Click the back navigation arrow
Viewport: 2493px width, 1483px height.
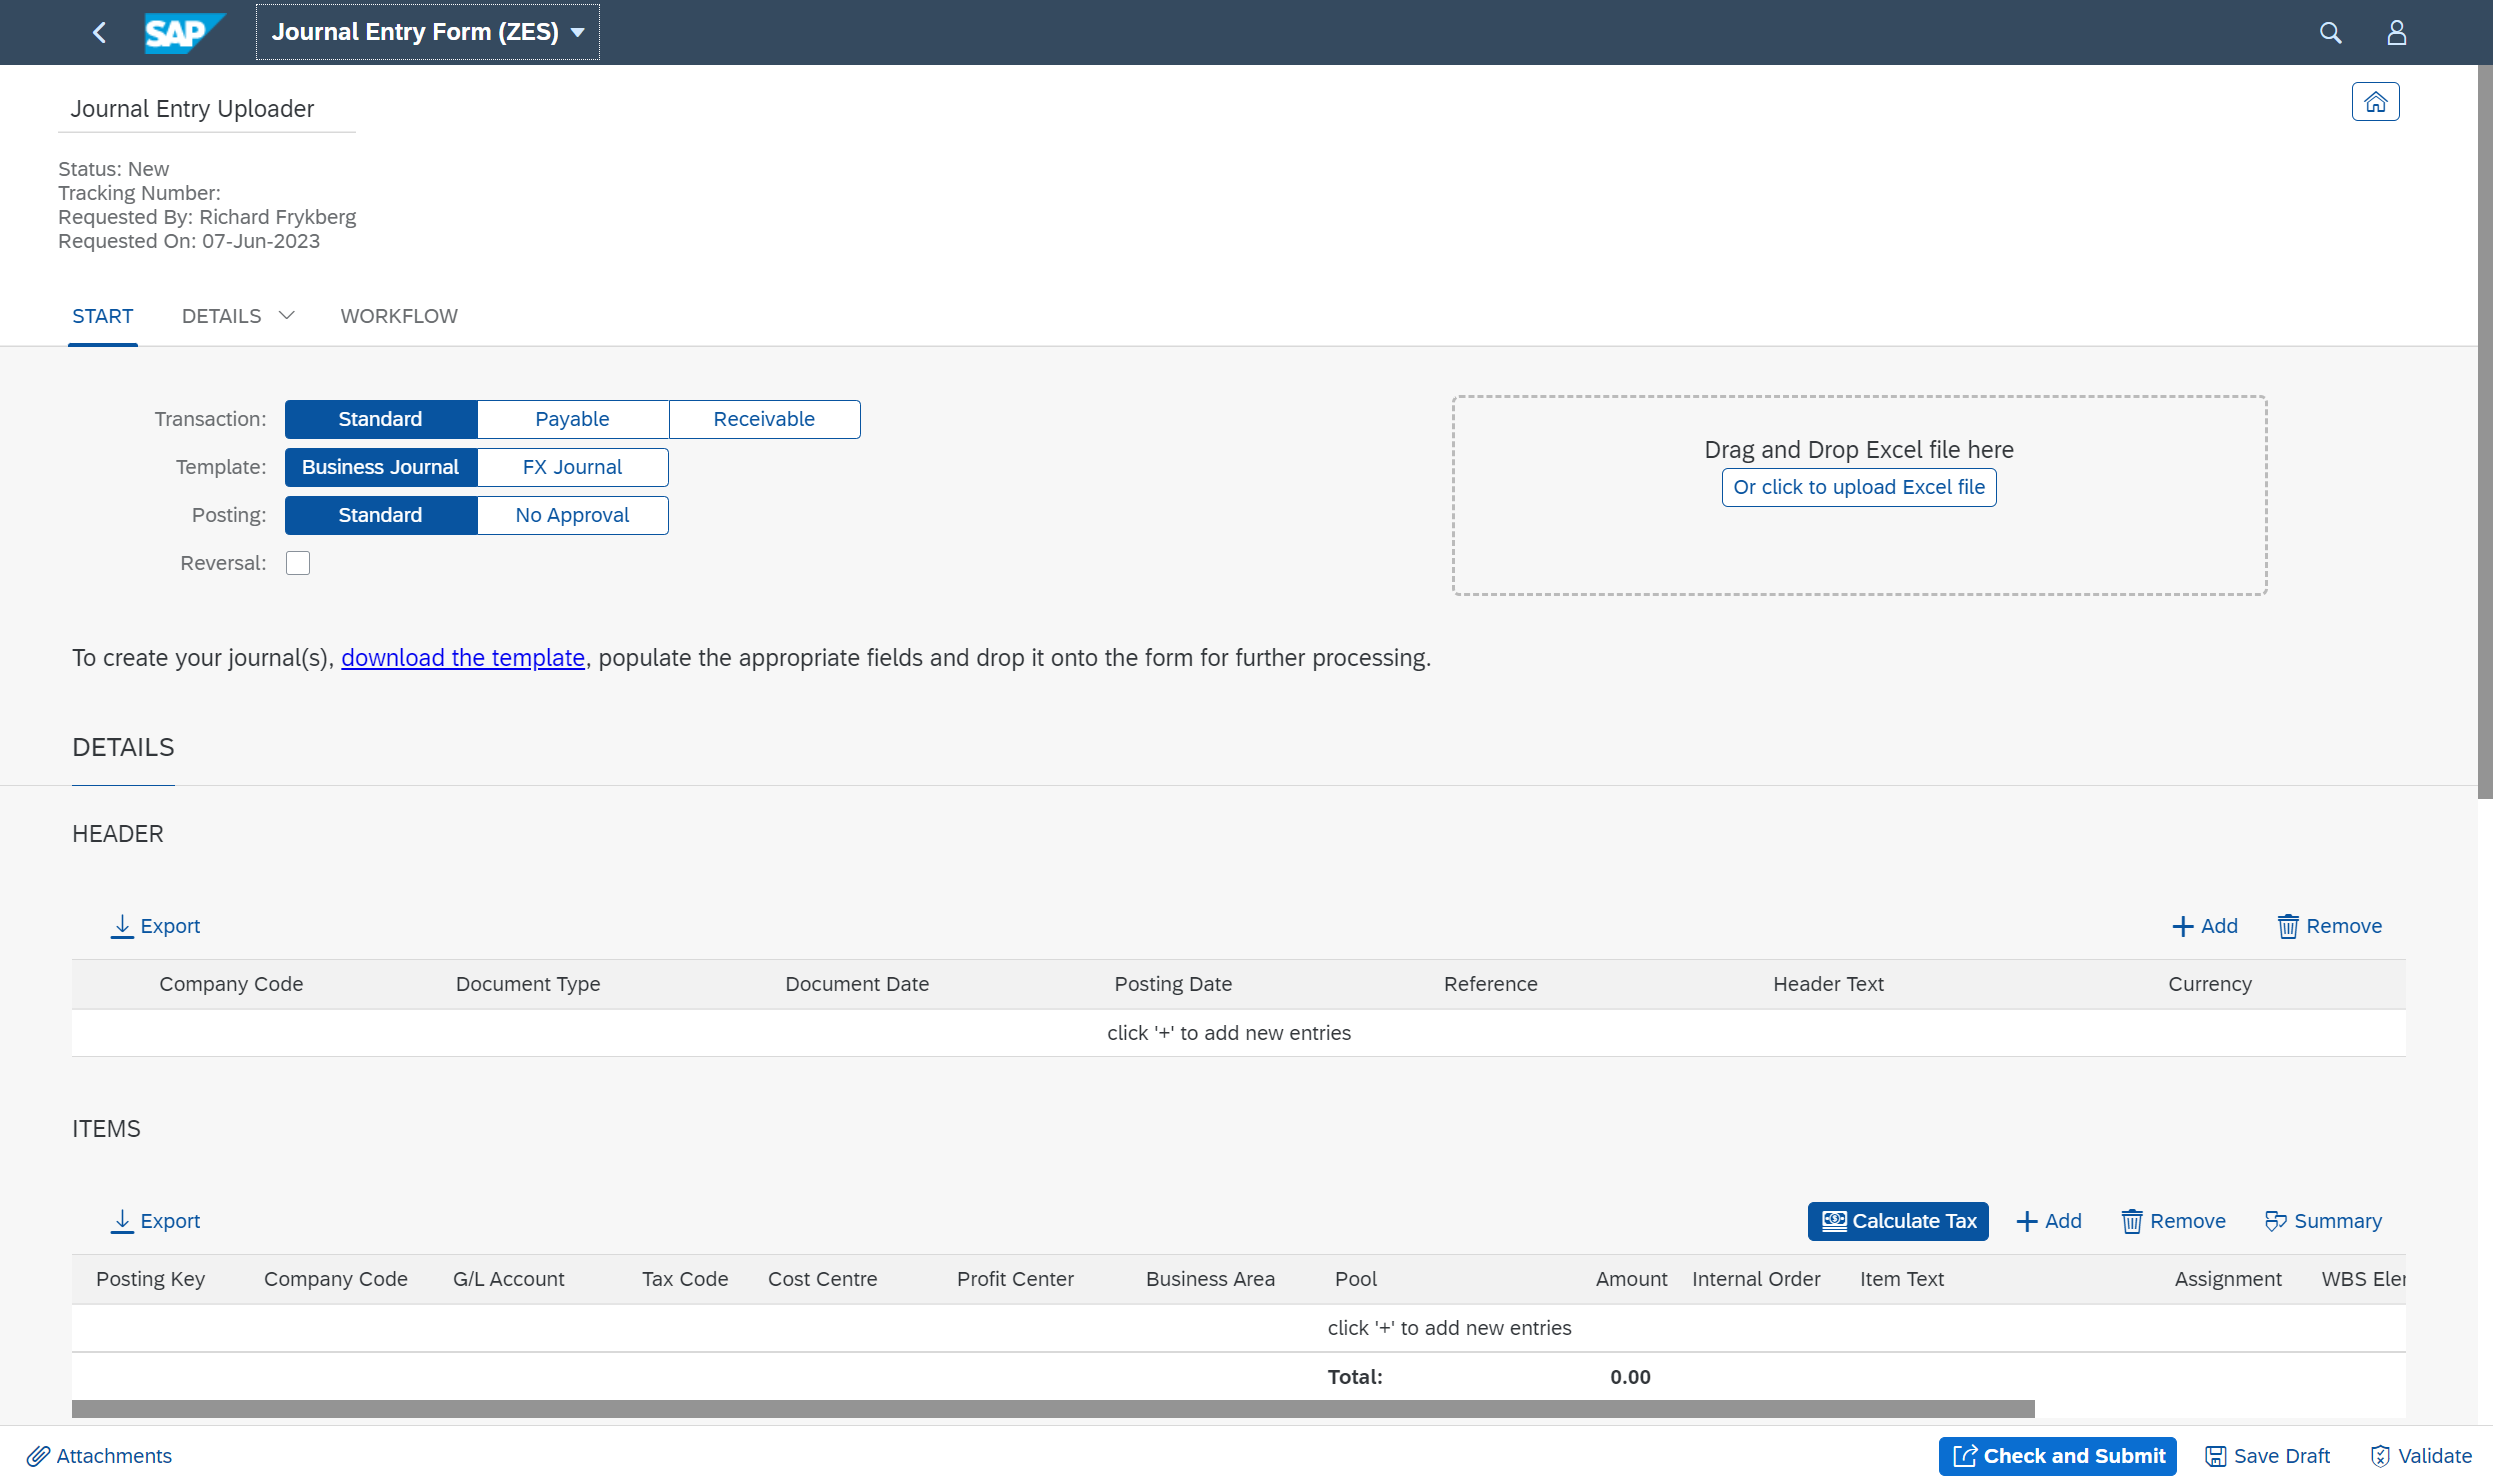coord(99,32)
